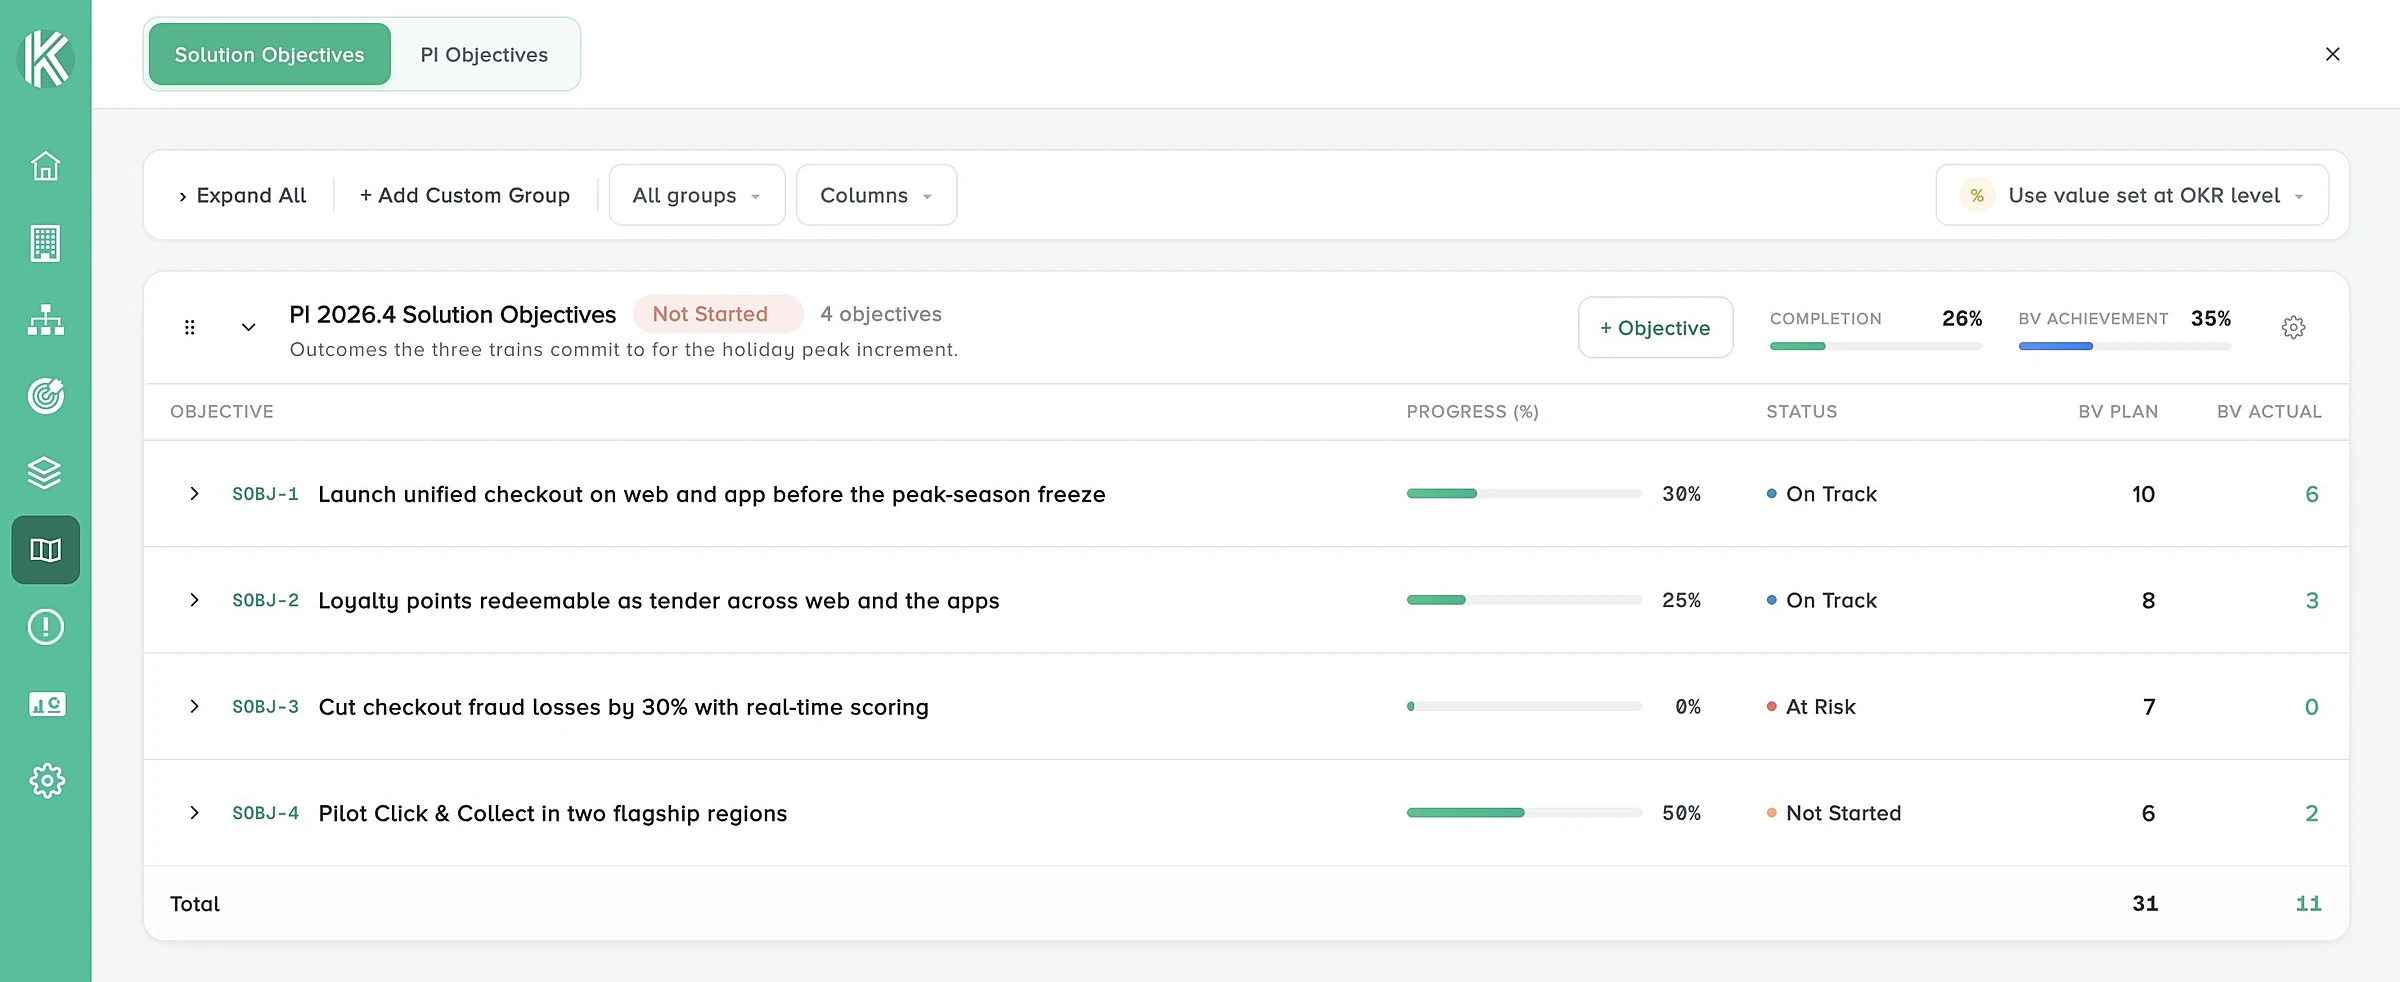Click the Completion 26% bar
The image size is (2400, 982).
[x=1875, y=346]
